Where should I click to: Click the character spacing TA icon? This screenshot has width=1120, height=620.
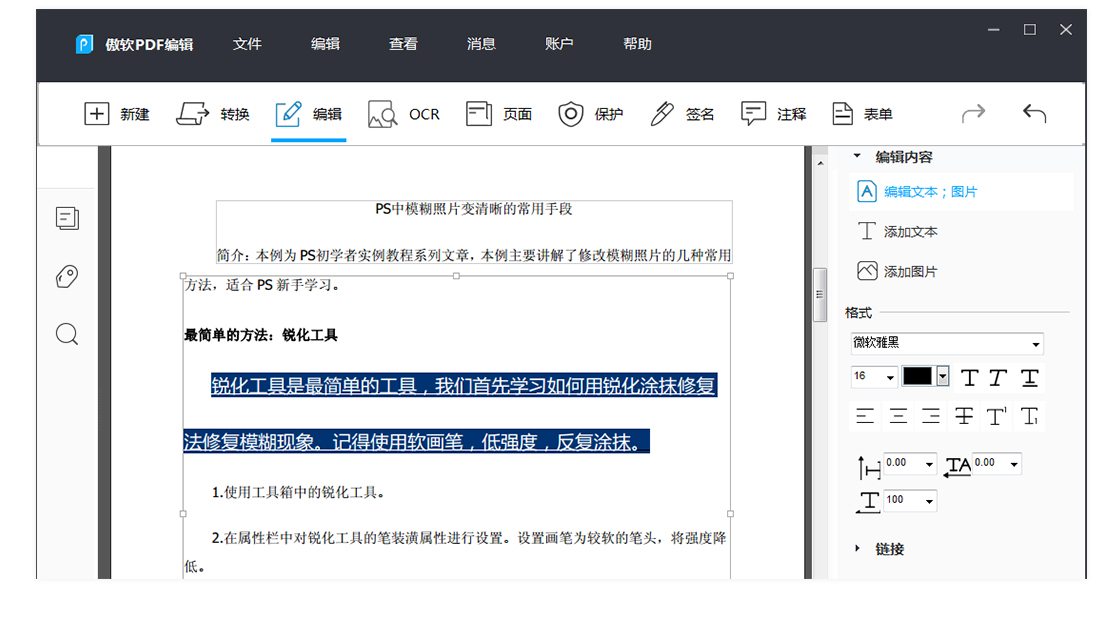956,467
